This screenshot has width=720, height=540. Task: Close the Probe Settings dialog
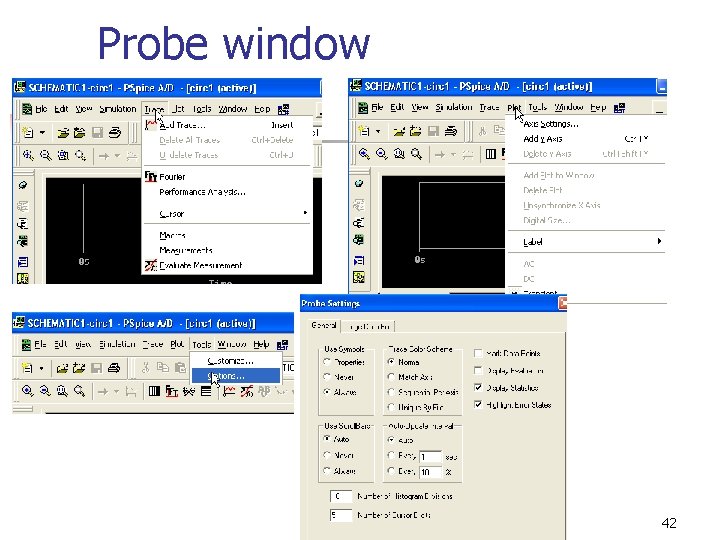(x=562, y=303)
